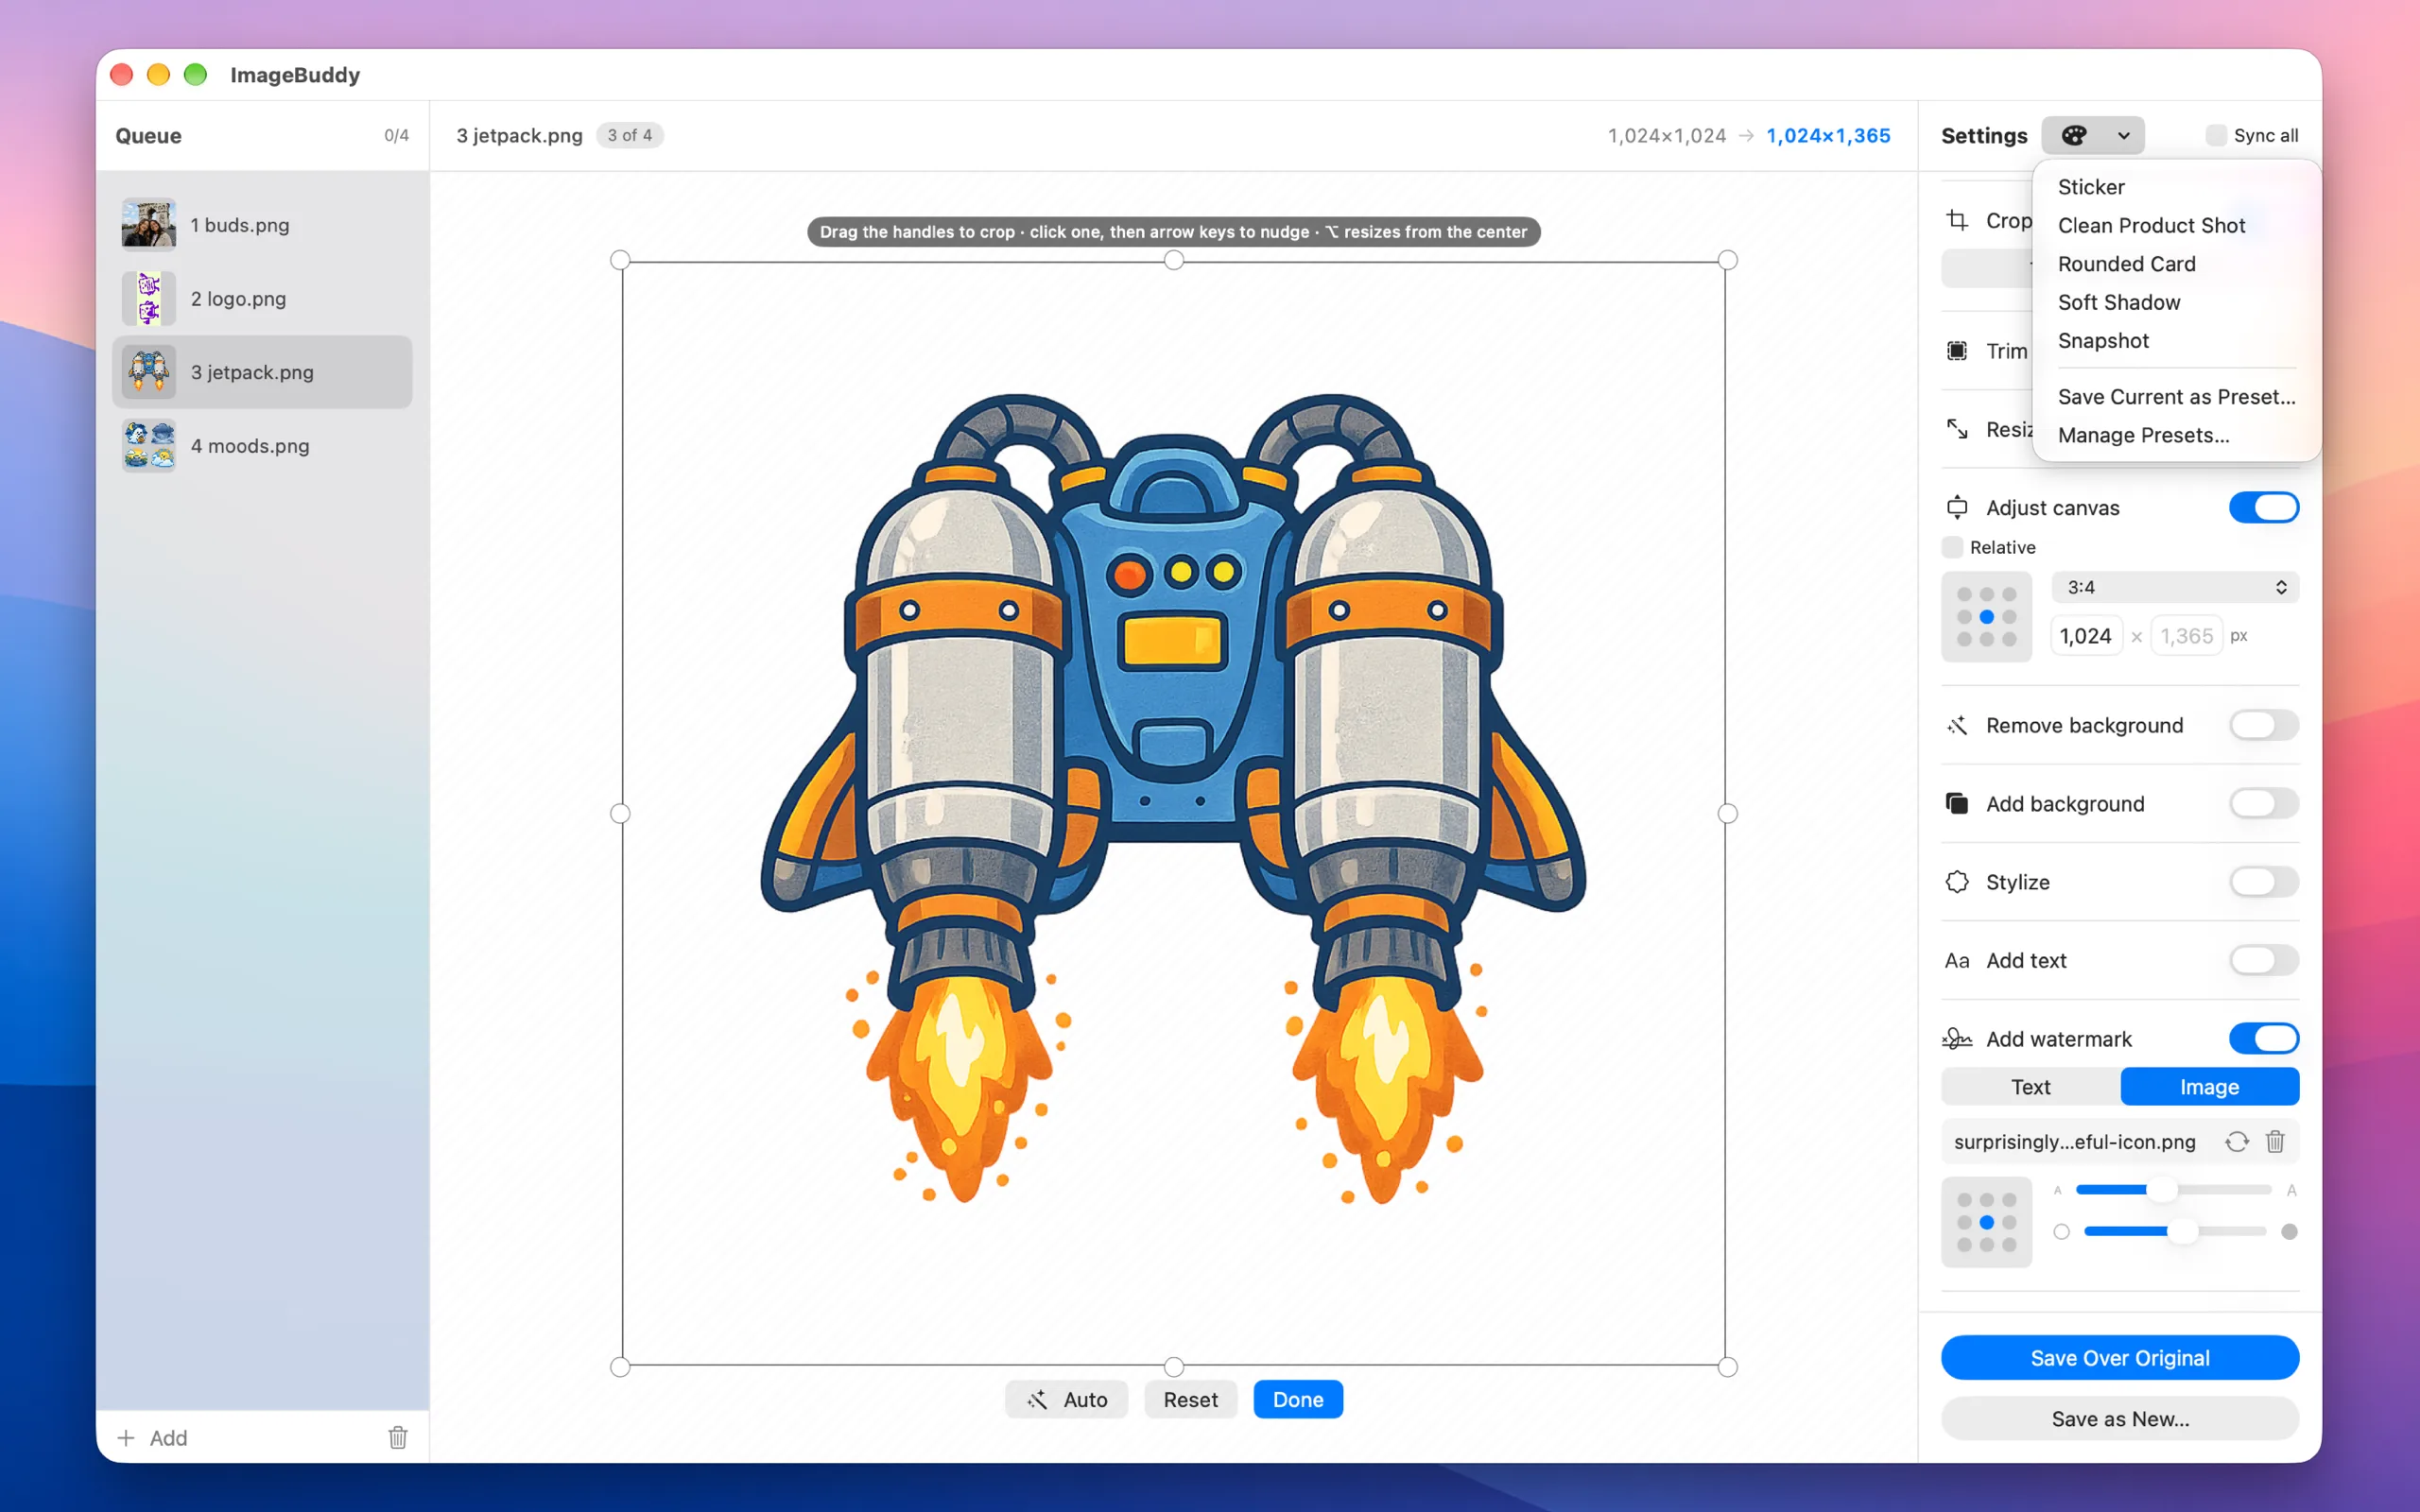The image size is (2420, 1512).
Task: Collapse the presets dropdown chevron
Action: [x=2123, y=135]
